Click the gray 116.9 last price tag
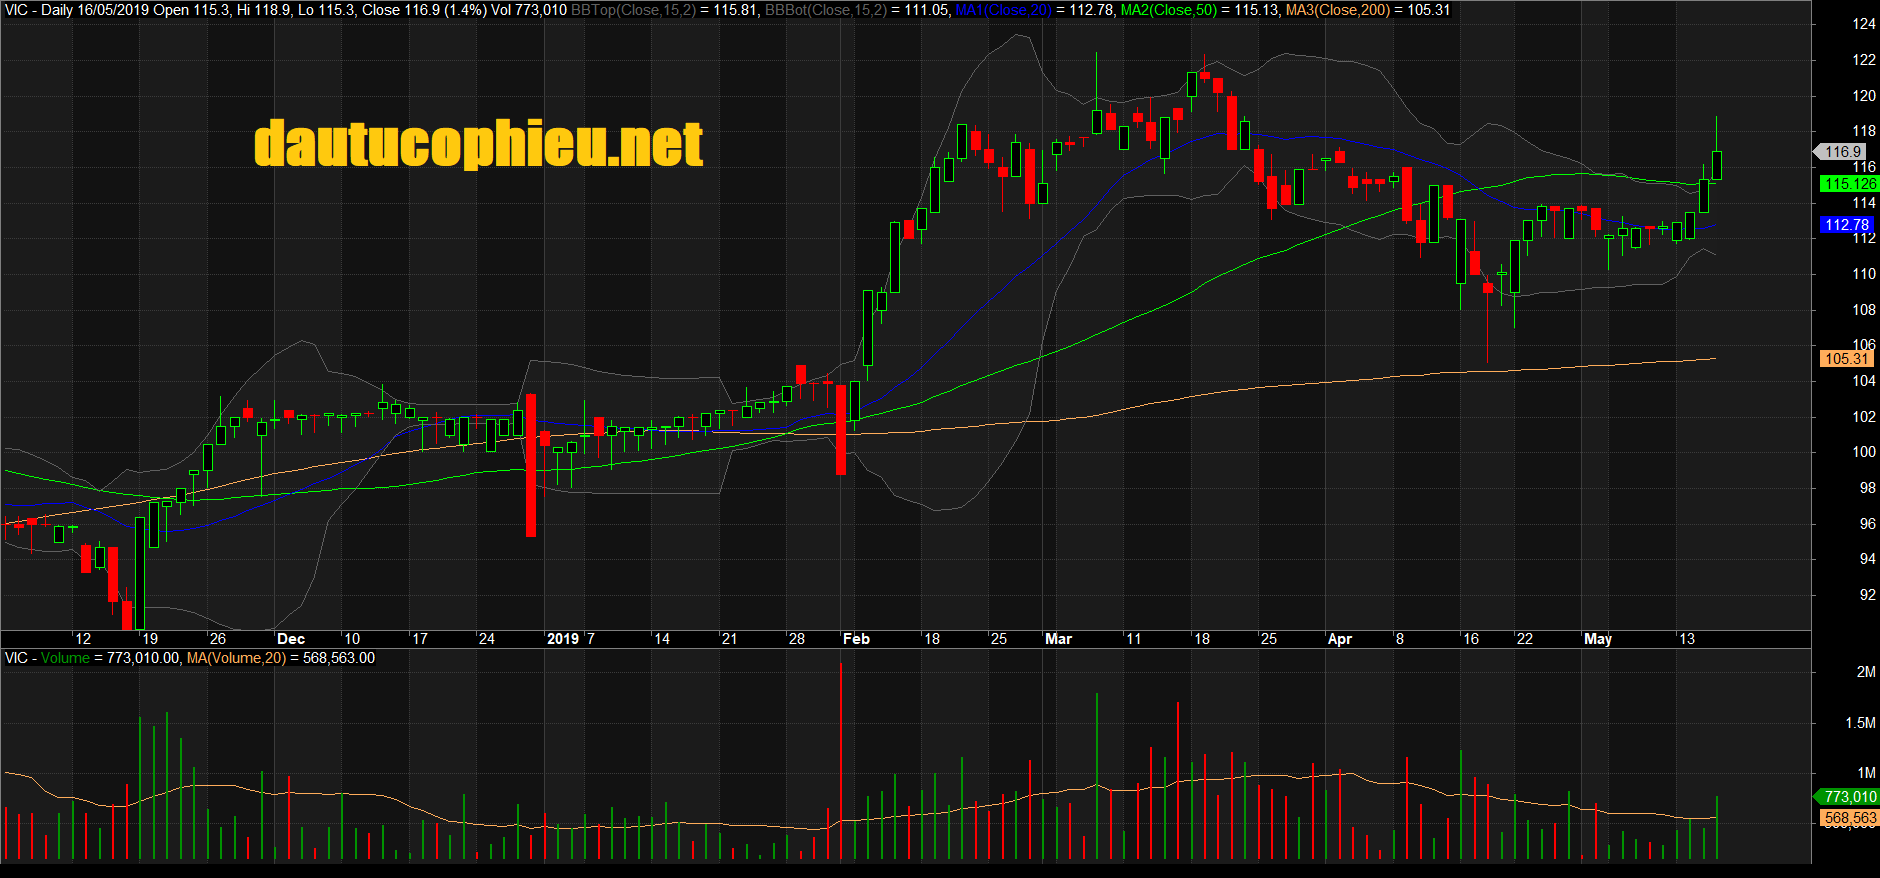This screenshot has height=878, width=1880. pyautogui.click(x=1842, y=152)
